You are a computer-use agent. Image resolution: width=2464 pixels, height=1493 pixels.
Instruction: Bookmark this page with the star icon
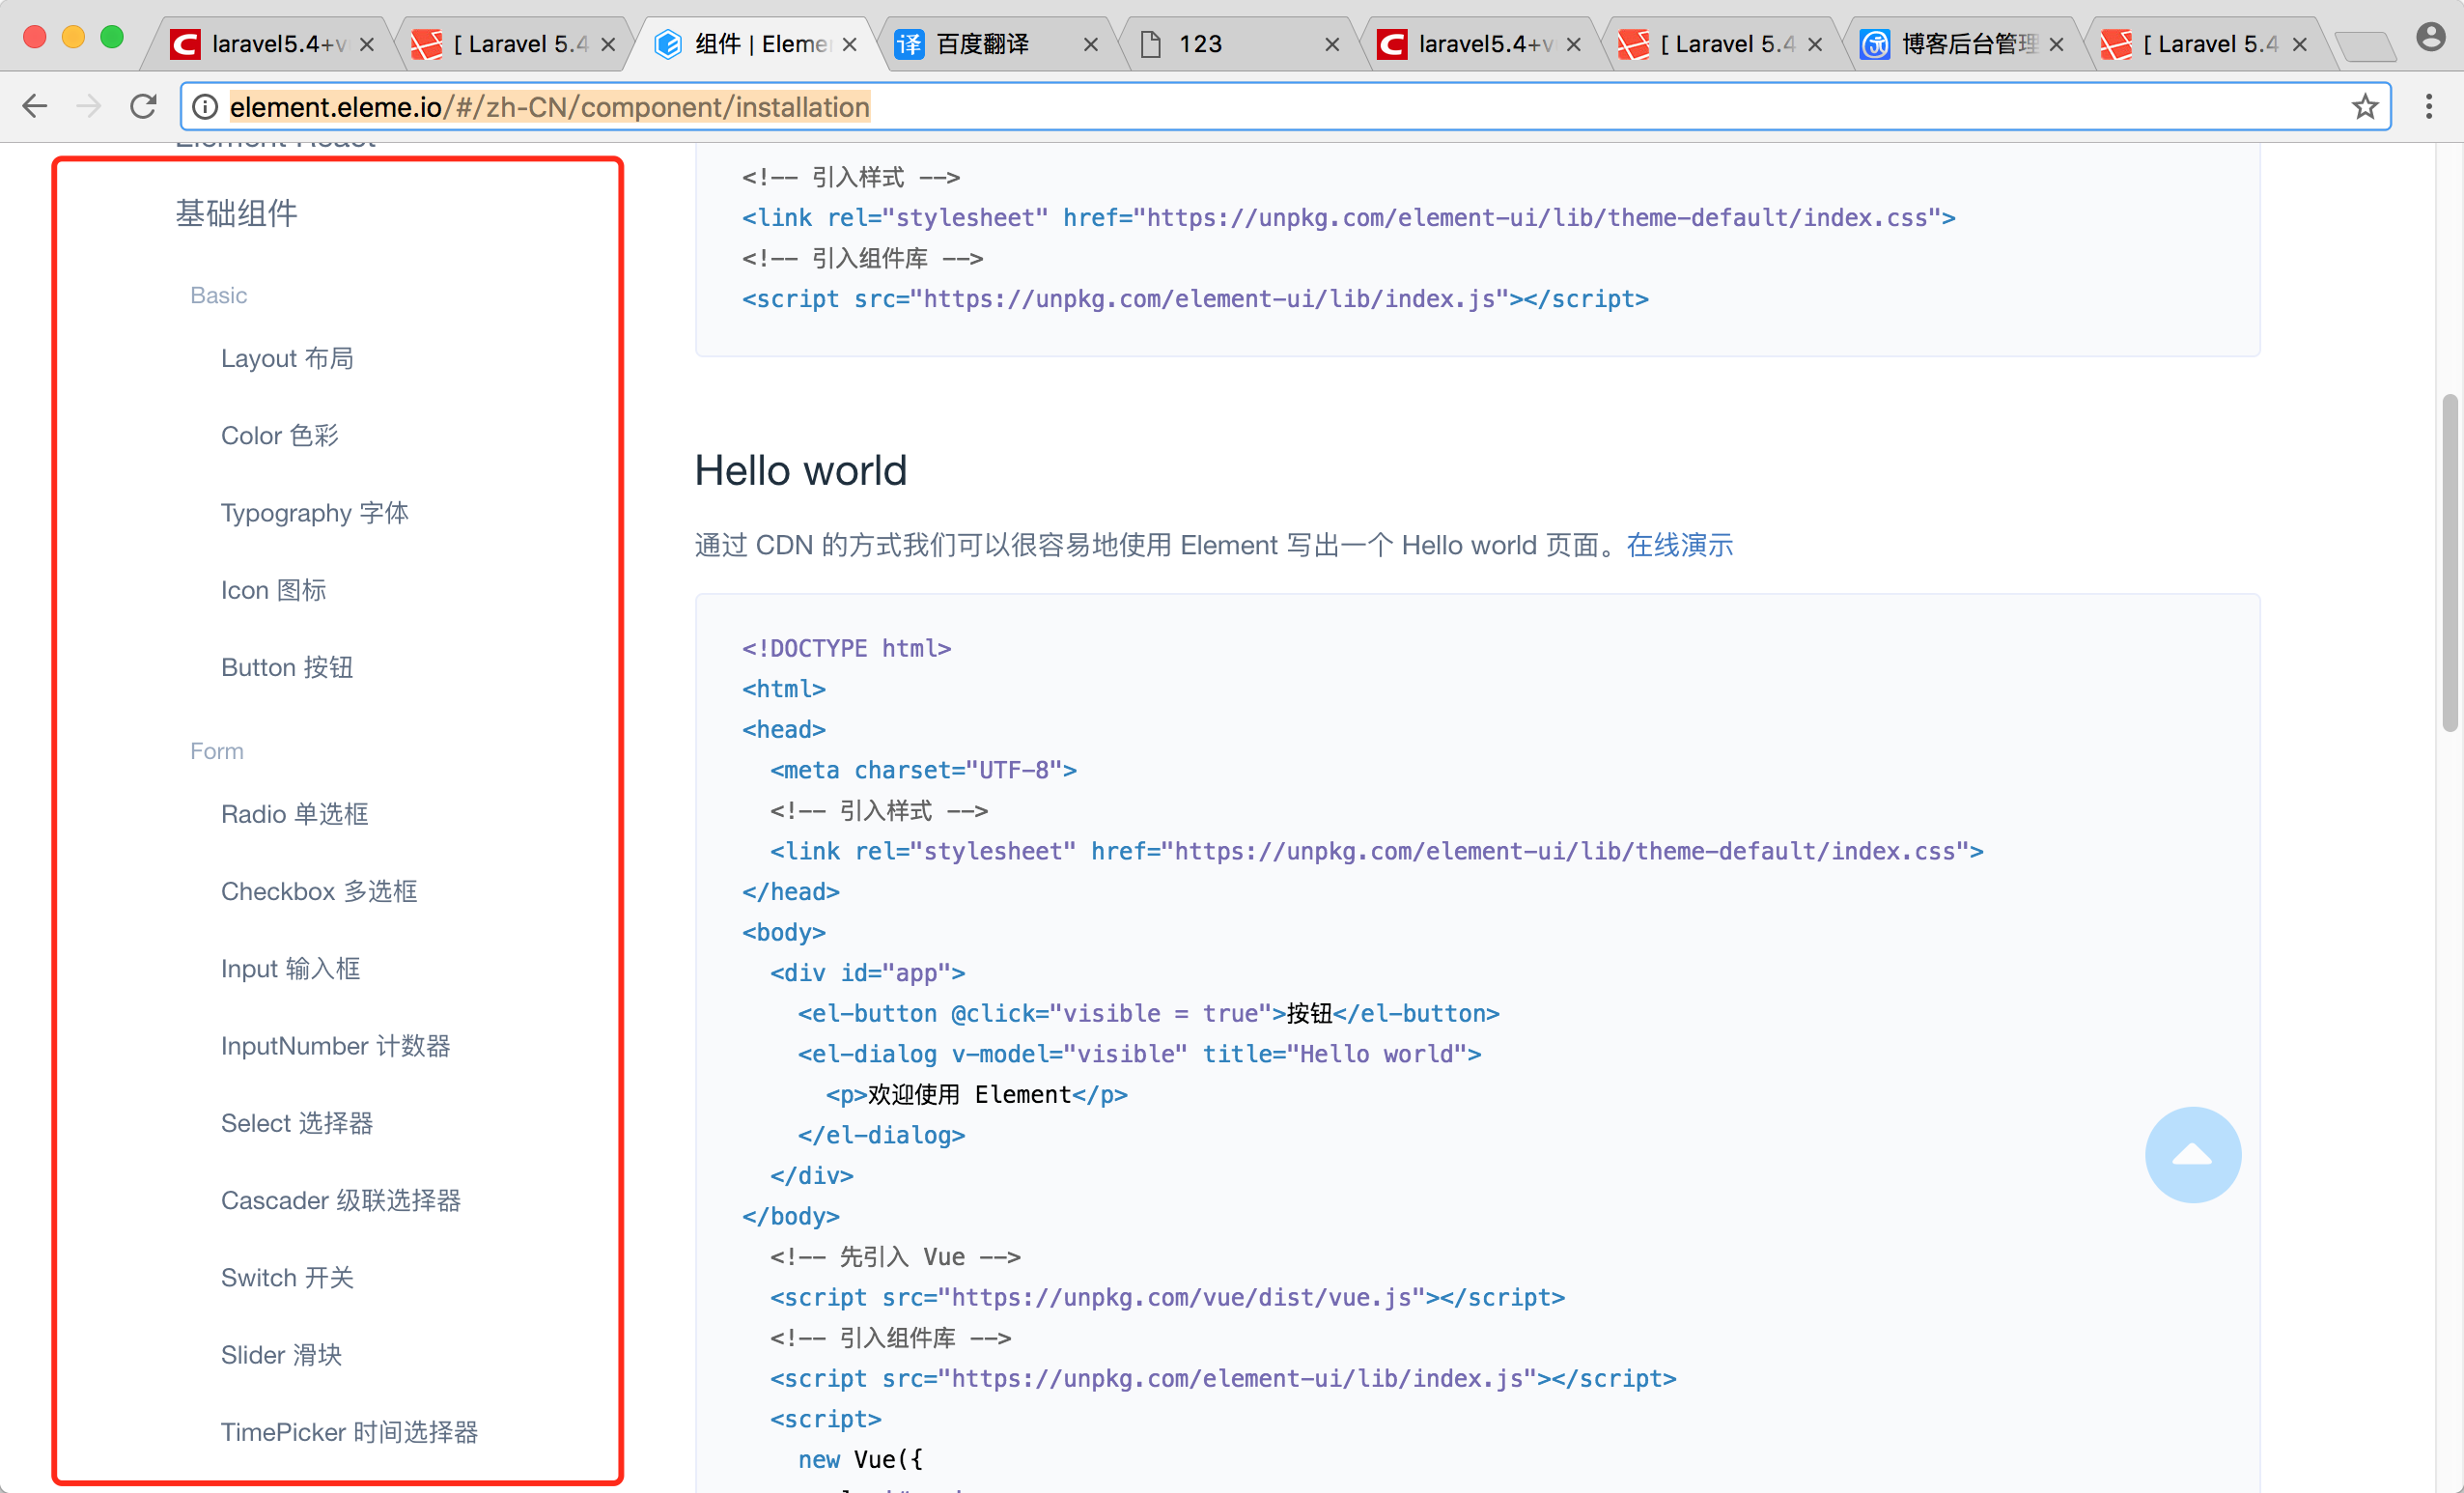(2364, 106)
